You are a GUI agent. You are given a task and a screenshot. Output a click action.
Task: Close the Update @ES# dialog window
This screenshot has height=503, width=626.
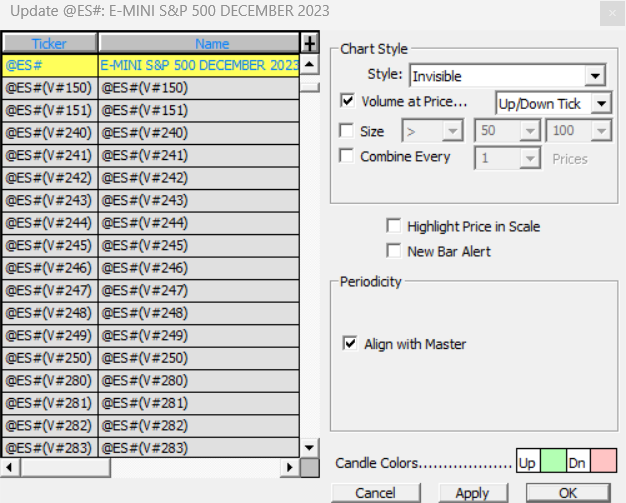(x=612, y=15)
